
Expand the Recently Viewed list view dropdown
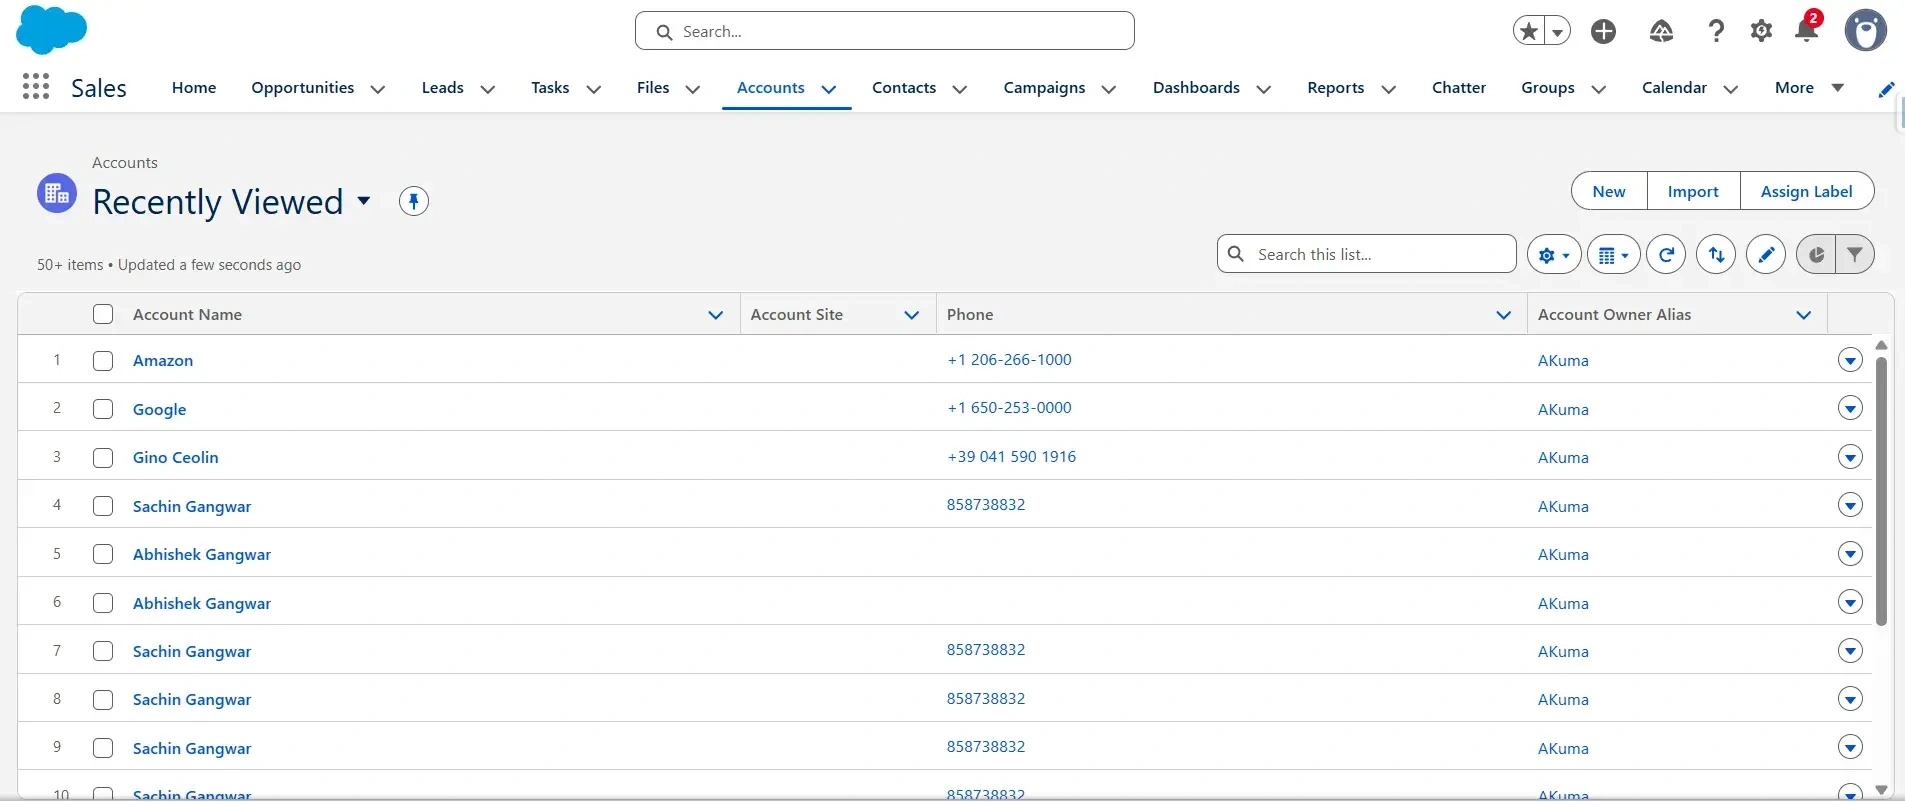point(364,201)
